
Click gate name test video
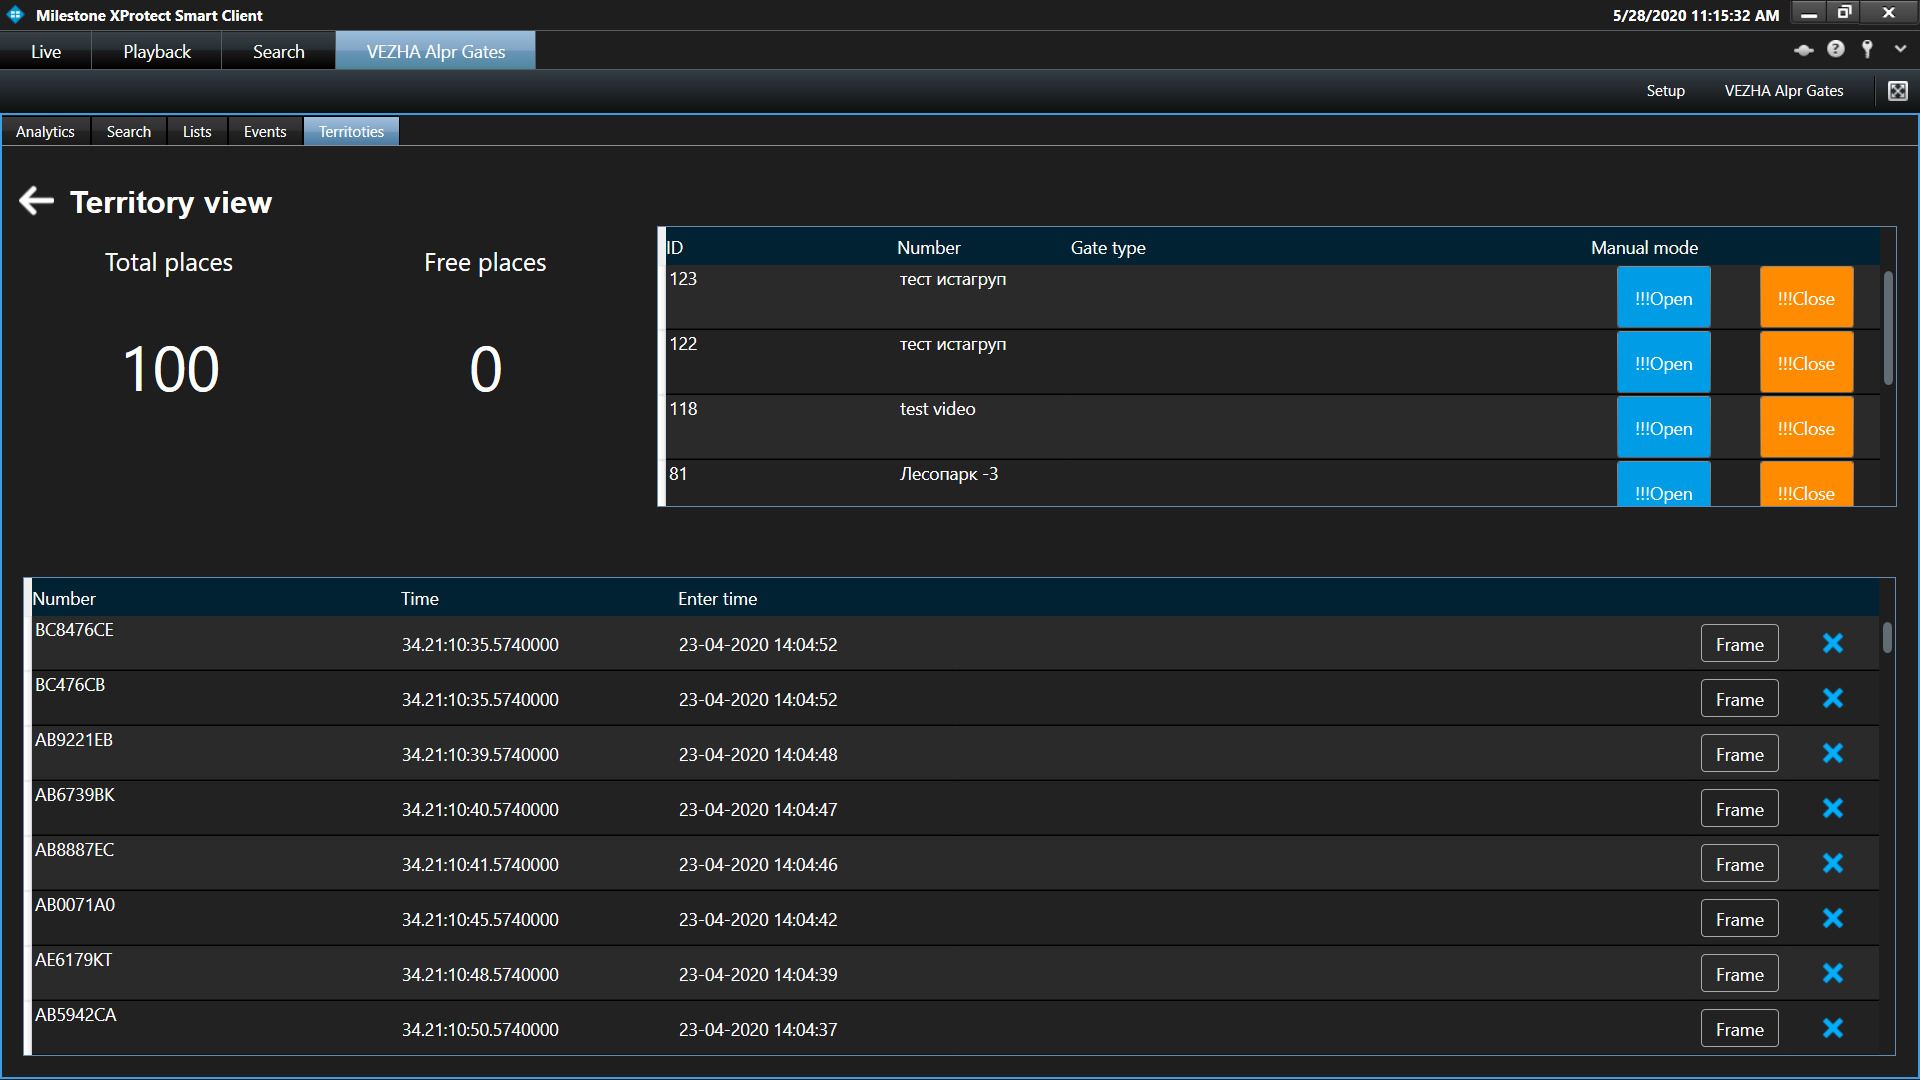(x=937, y=408)
